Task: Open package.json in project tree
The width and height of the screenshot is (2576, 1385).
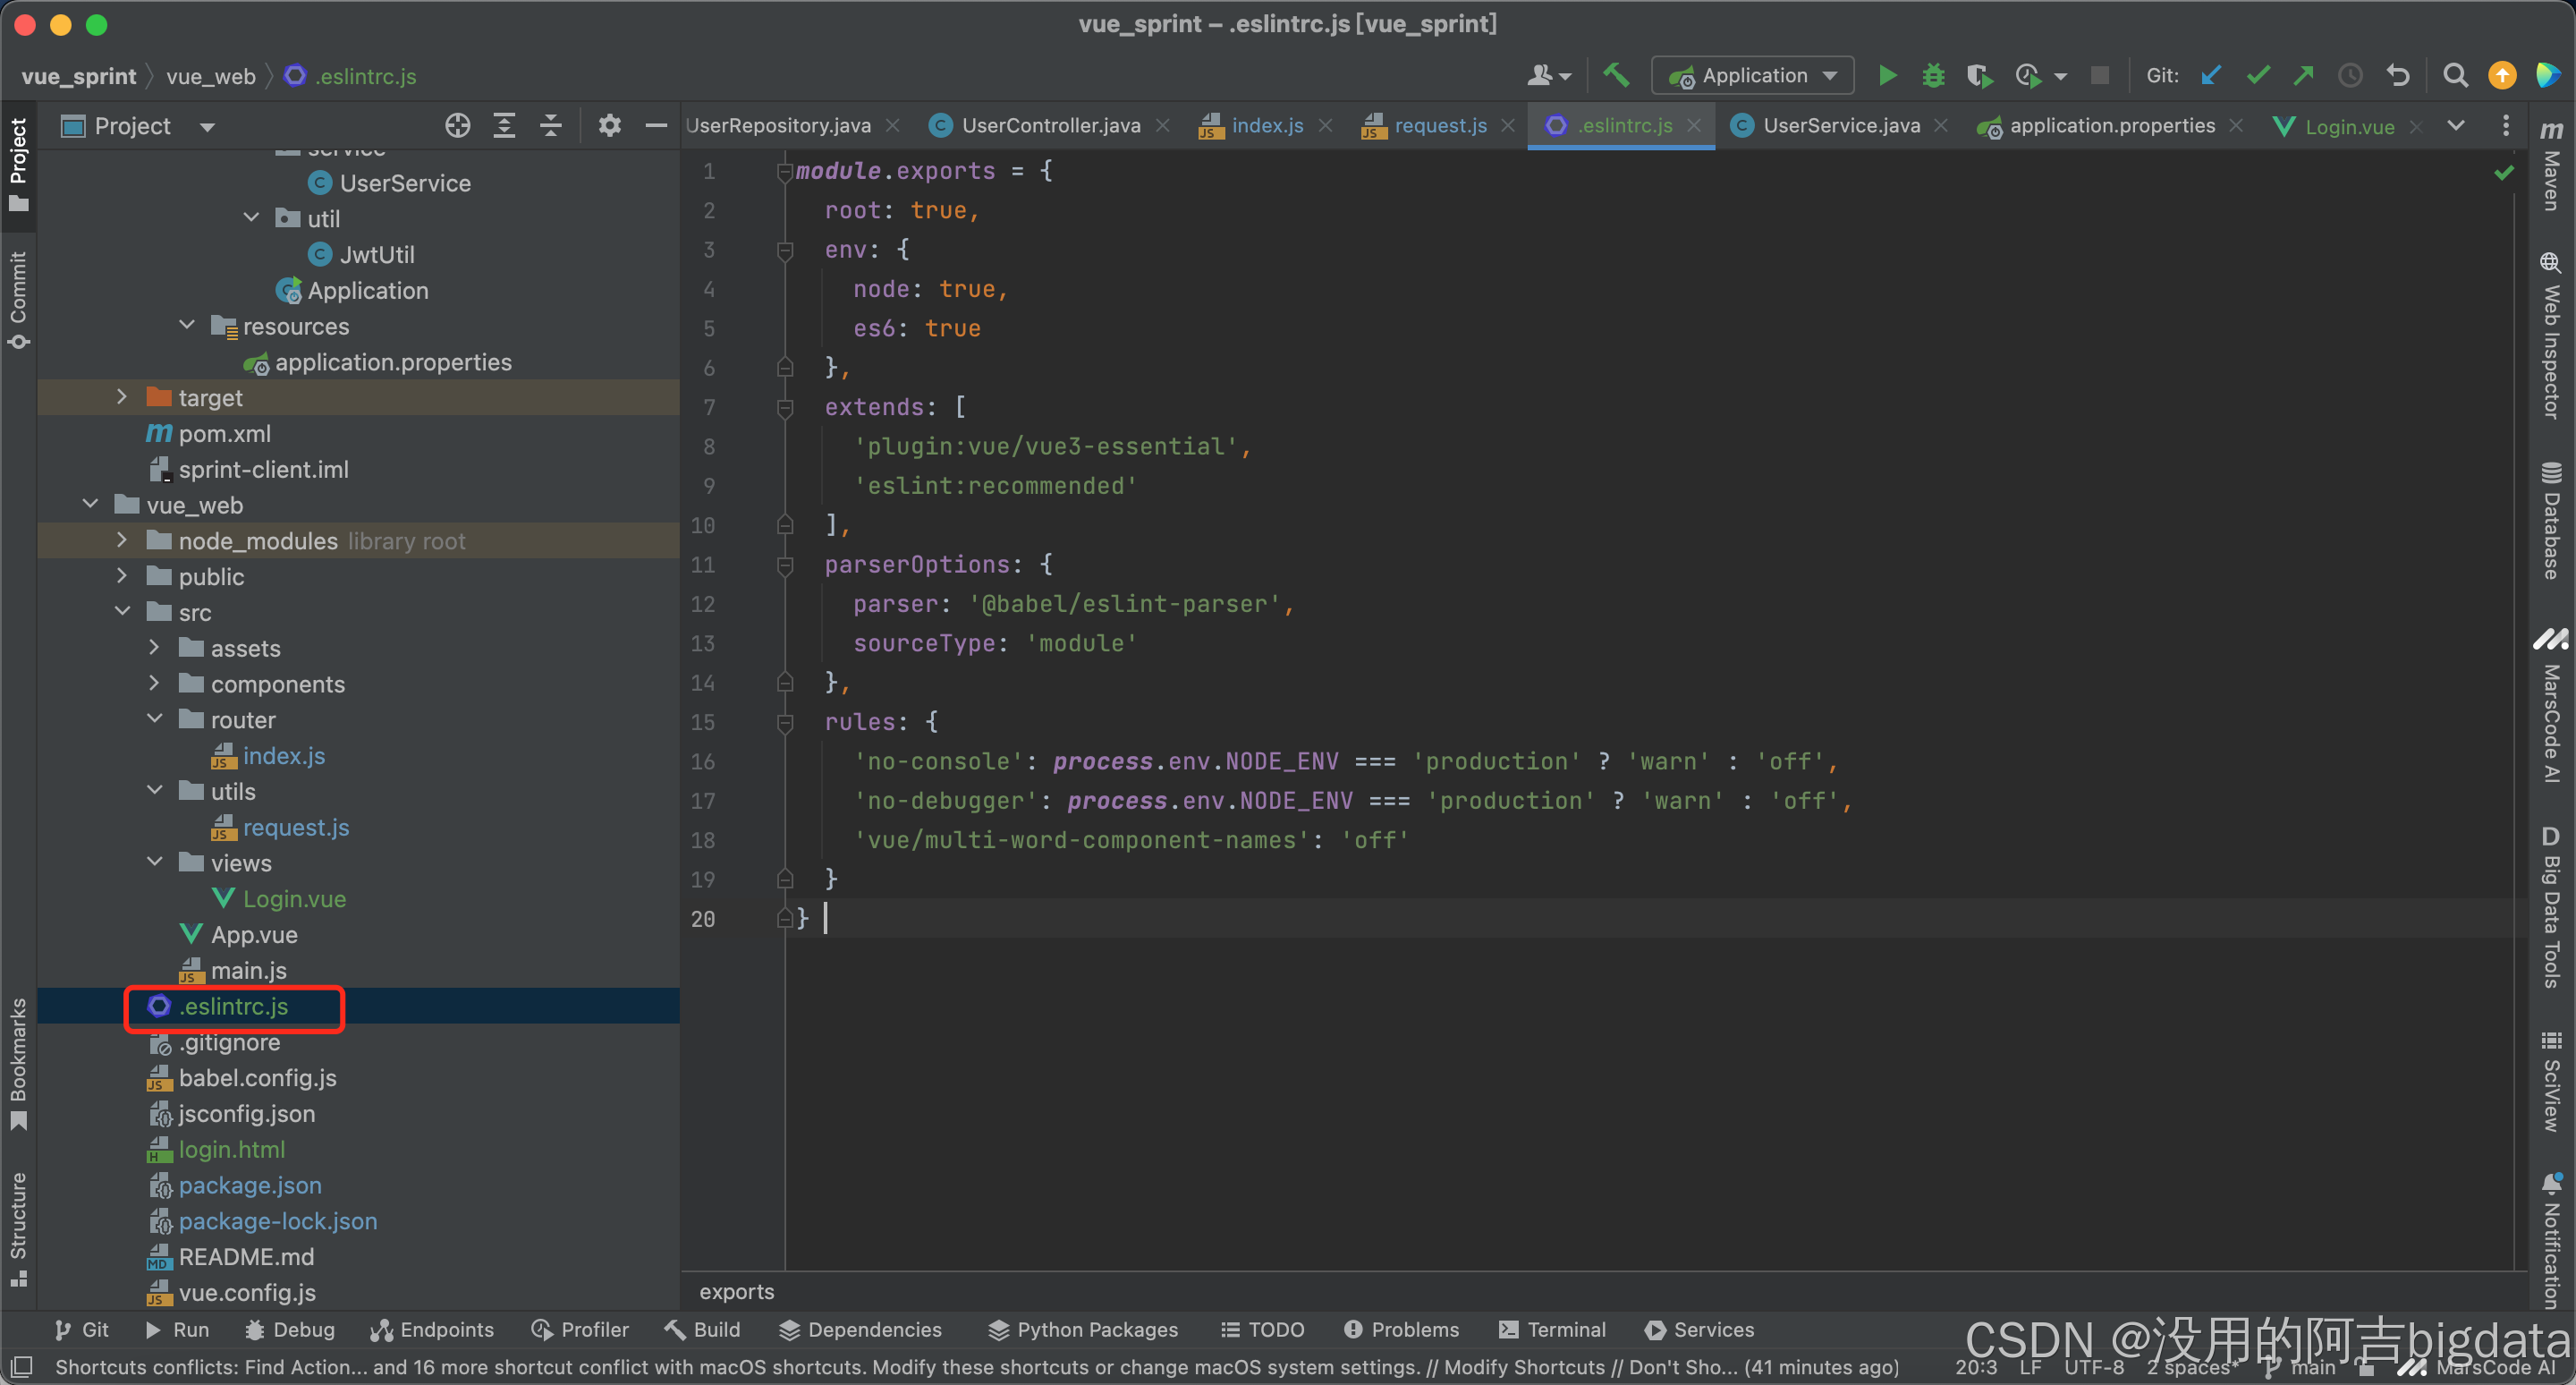Action: click(250, 1185)
